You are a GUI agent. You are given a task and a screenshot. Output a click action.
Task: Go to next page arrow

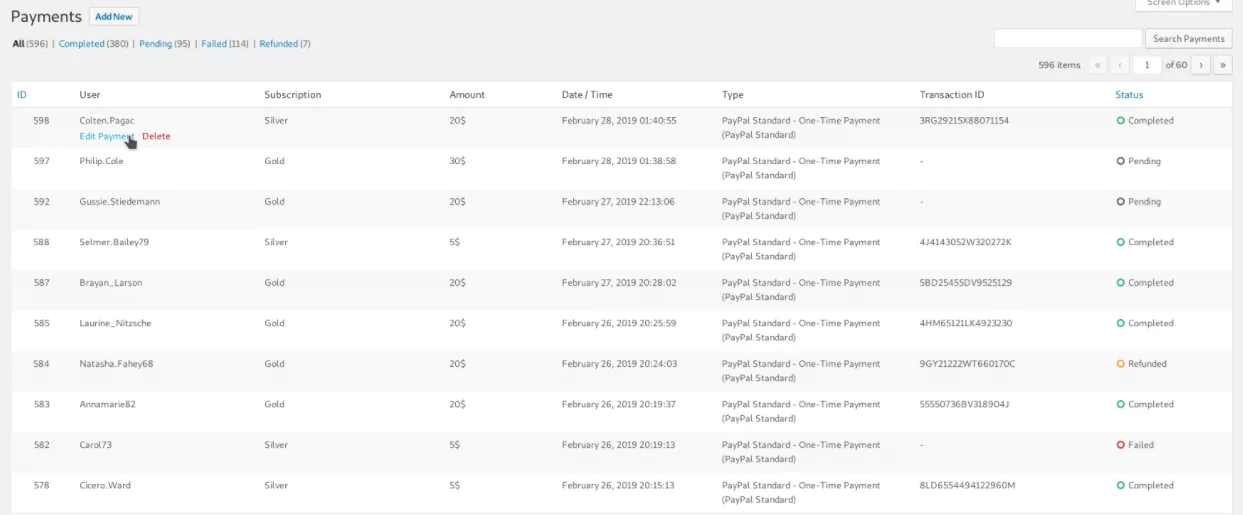1201,65
